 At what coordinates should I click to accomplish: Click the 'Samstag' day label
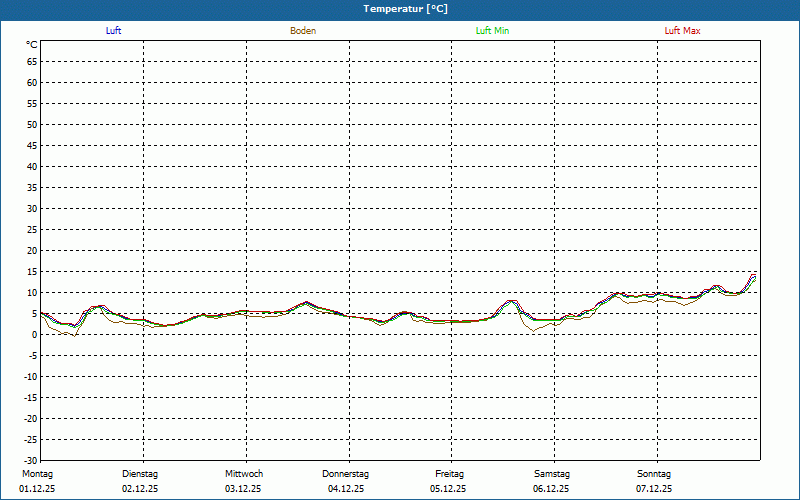(552, 474)
